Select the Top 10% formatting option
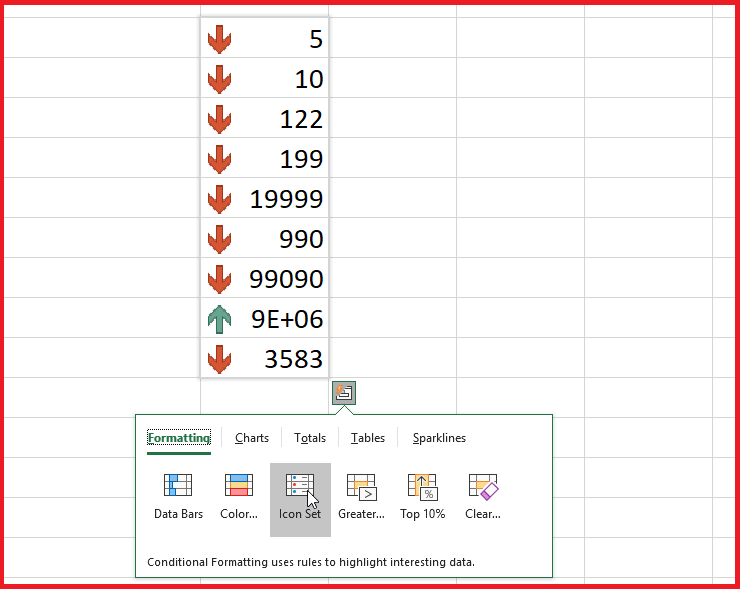 [422, 487]
